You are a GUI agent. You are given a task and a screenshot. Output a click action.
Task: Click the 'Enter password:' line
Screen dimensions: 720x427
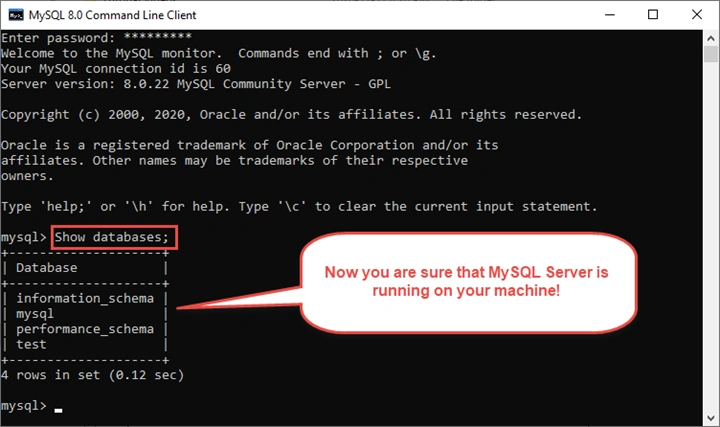pos(96,38)
